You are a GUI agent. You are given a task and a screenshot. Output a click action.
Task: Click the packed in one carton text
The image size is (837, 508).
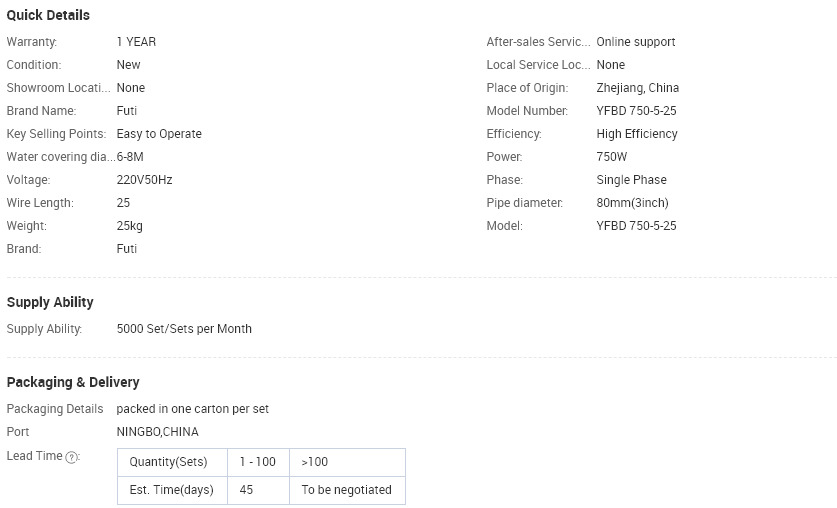[x=193, y=409]
